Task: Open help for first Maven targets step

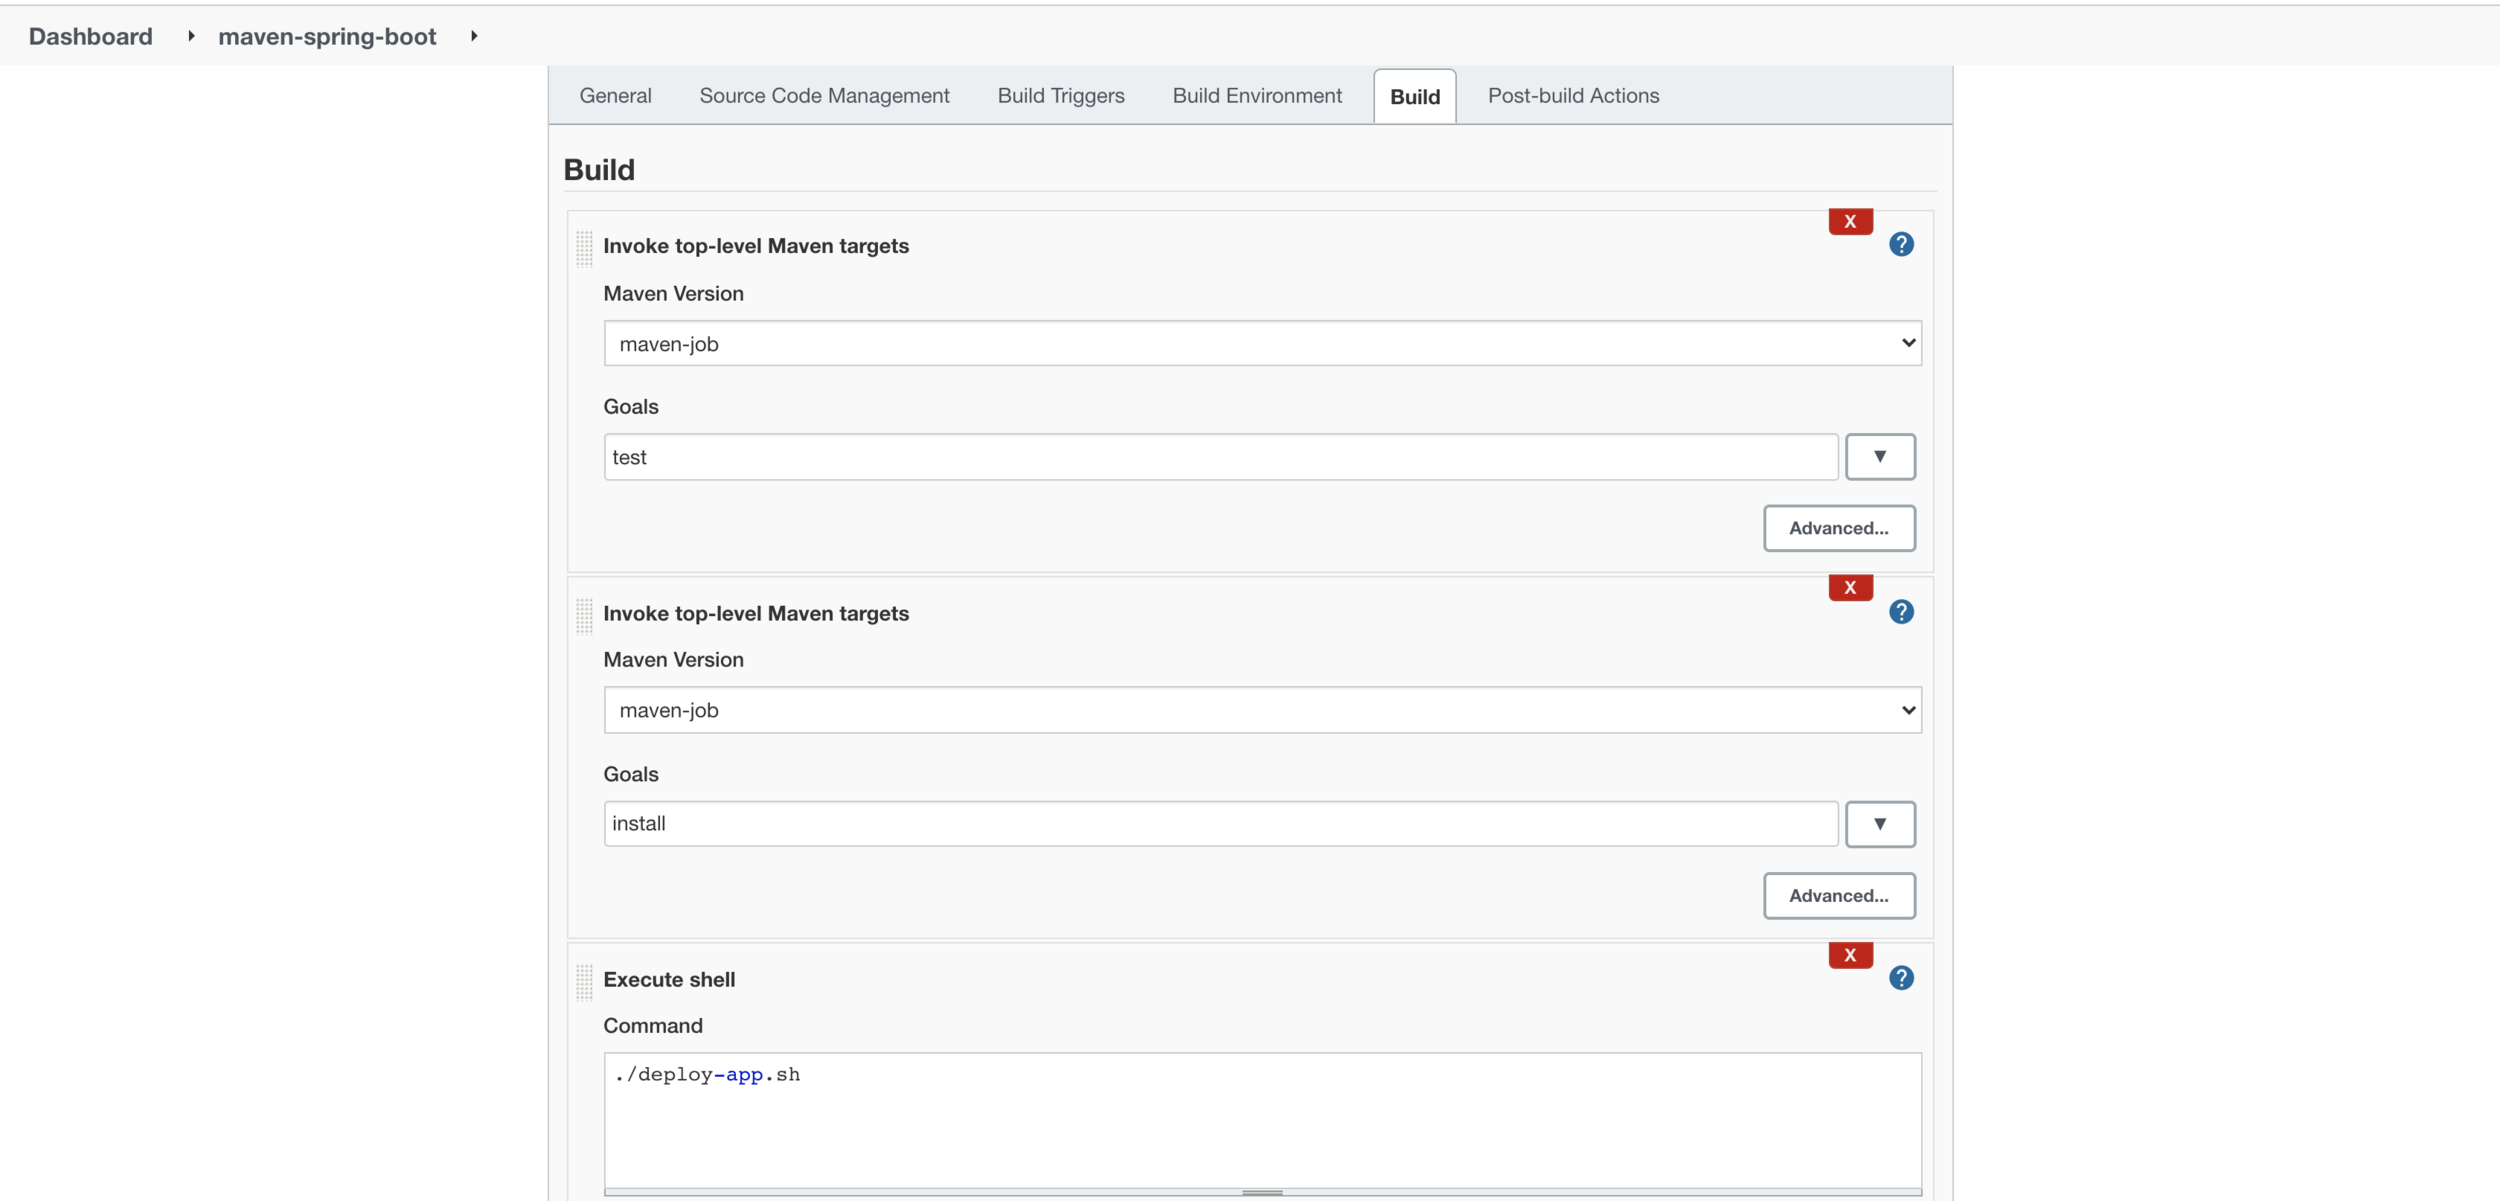Action: (x=1900, y=245)
